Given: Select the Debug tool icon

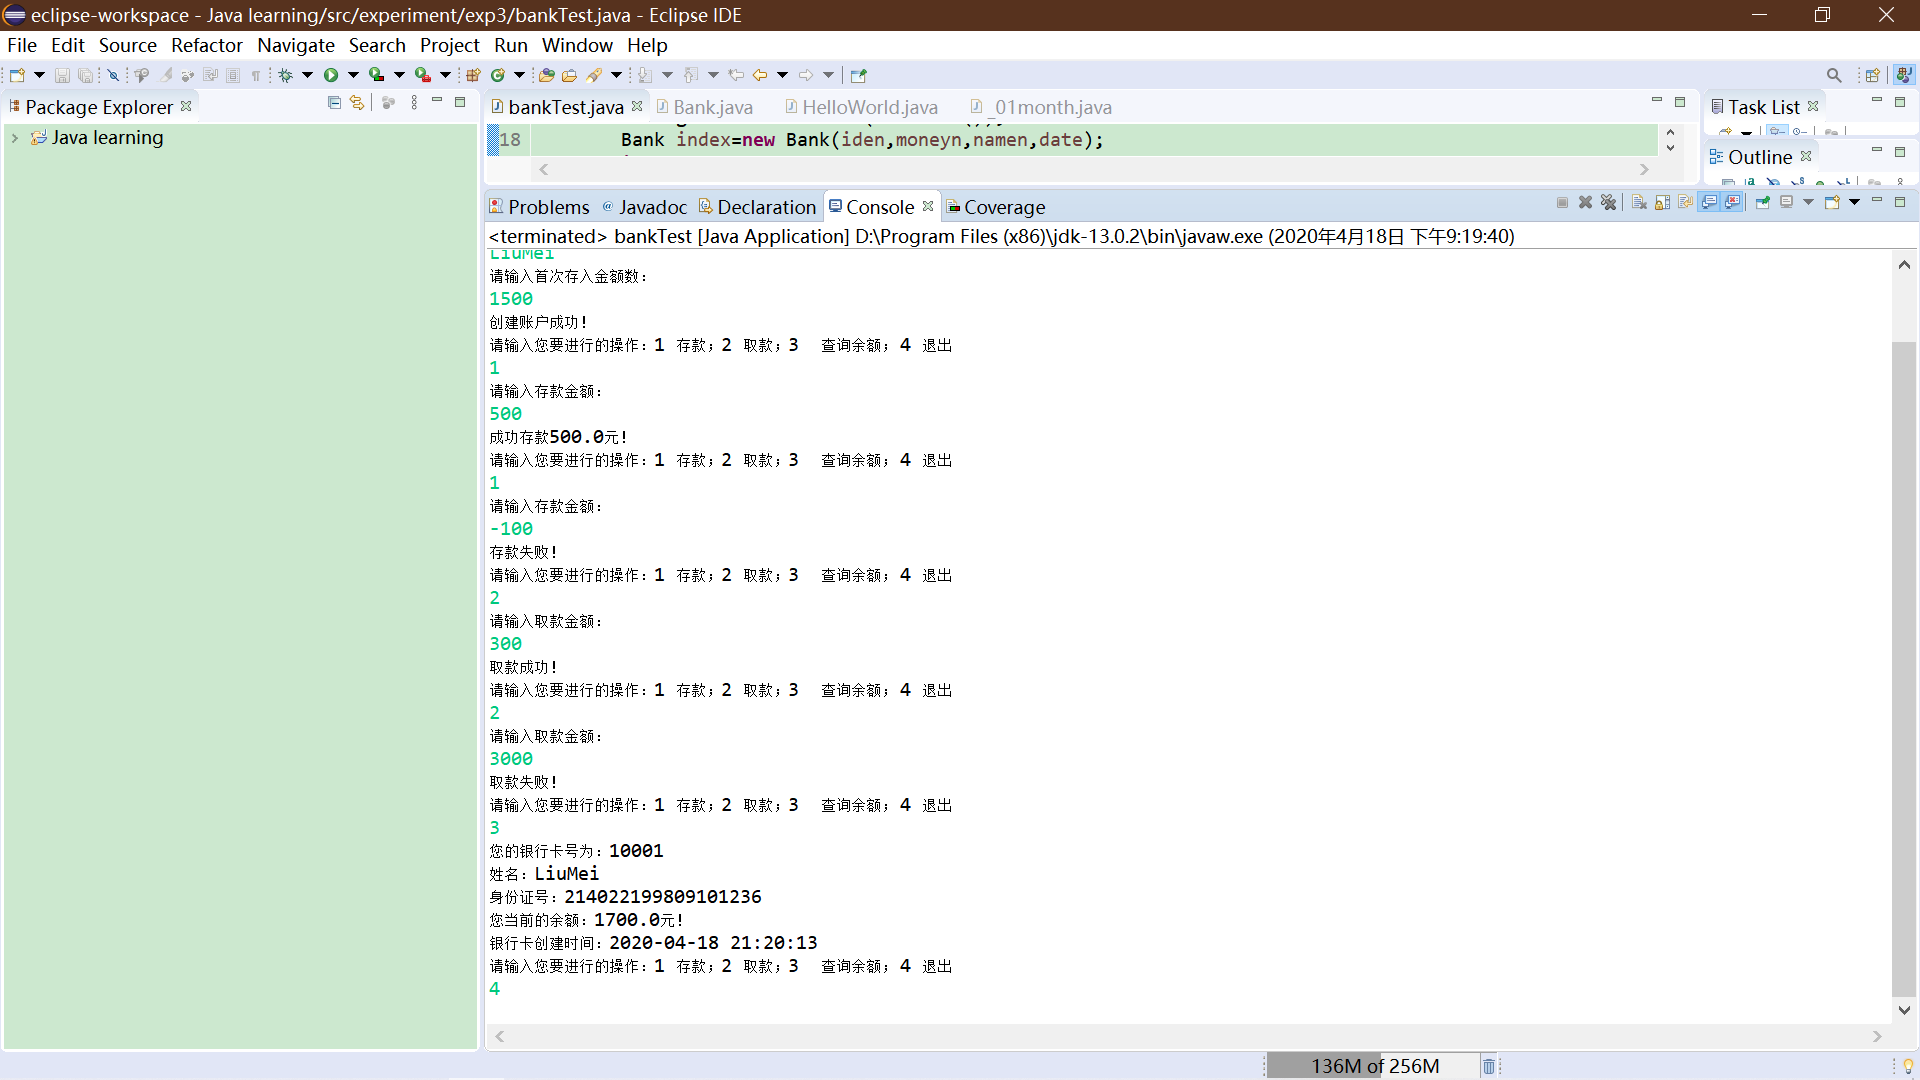Looking at the screenshot, I should [x=286, y=75].
